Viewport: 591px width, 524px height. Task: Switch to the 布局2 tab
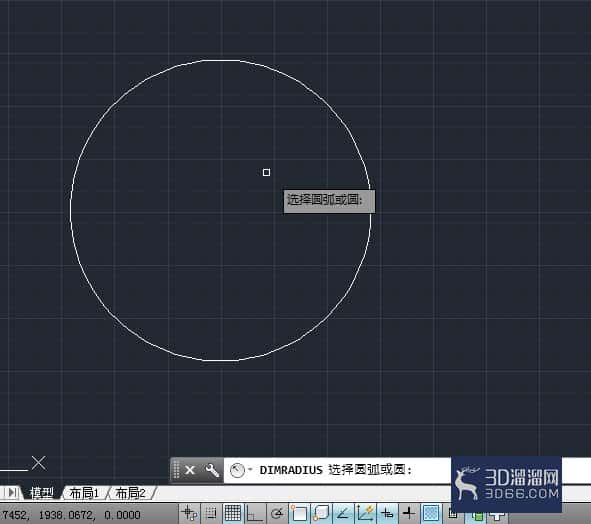tap(130, 493)
